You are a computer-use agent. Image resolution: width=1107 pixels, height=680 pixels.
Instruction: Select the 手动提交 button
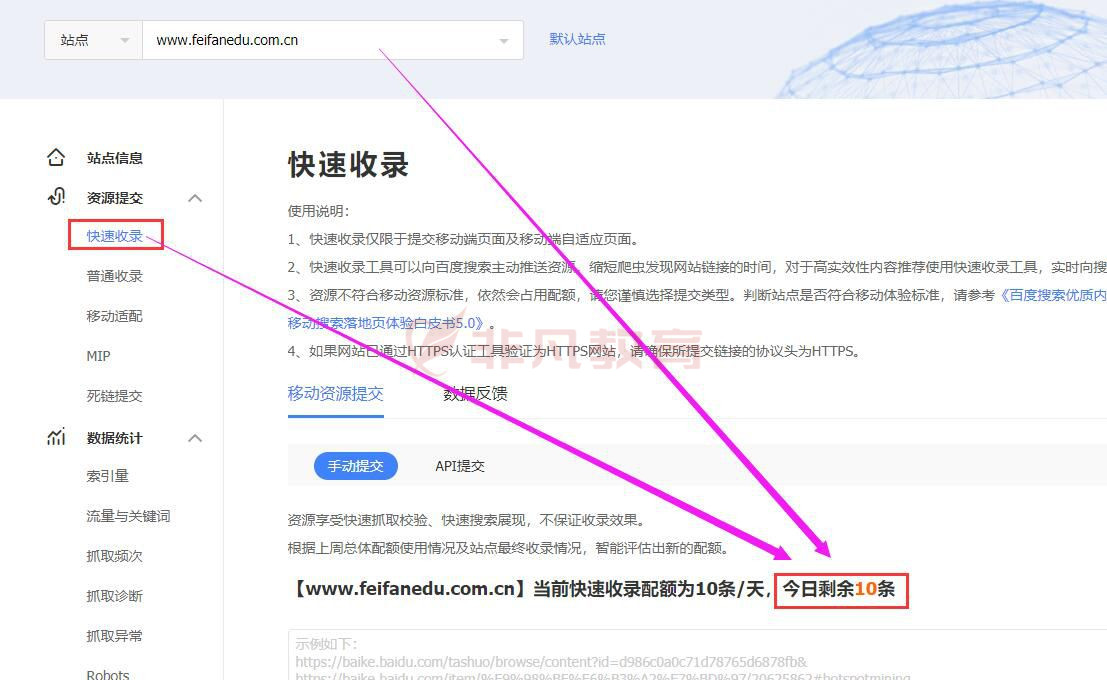coord(355,466)
